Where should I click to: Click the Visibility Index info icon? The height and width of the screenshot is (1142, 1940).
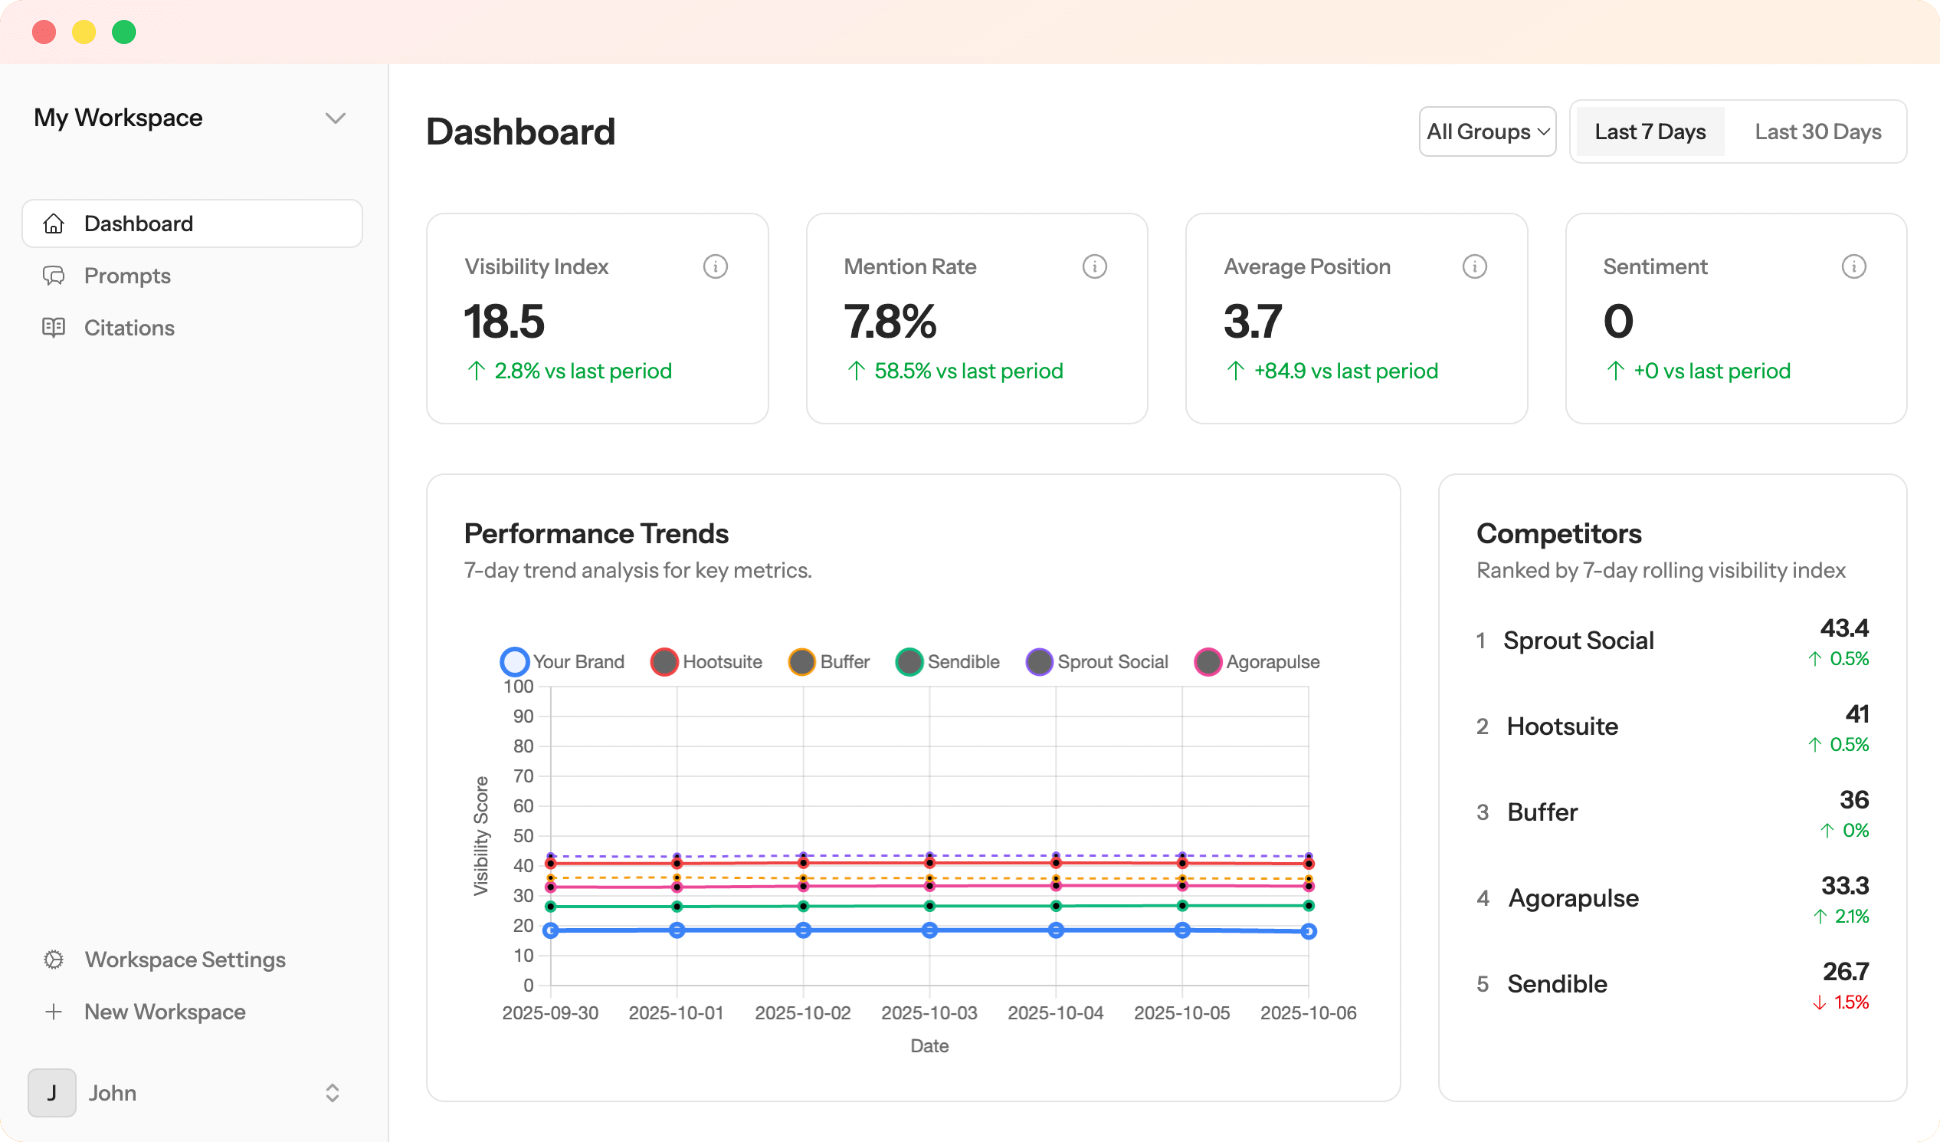click(x=715, y=267)
